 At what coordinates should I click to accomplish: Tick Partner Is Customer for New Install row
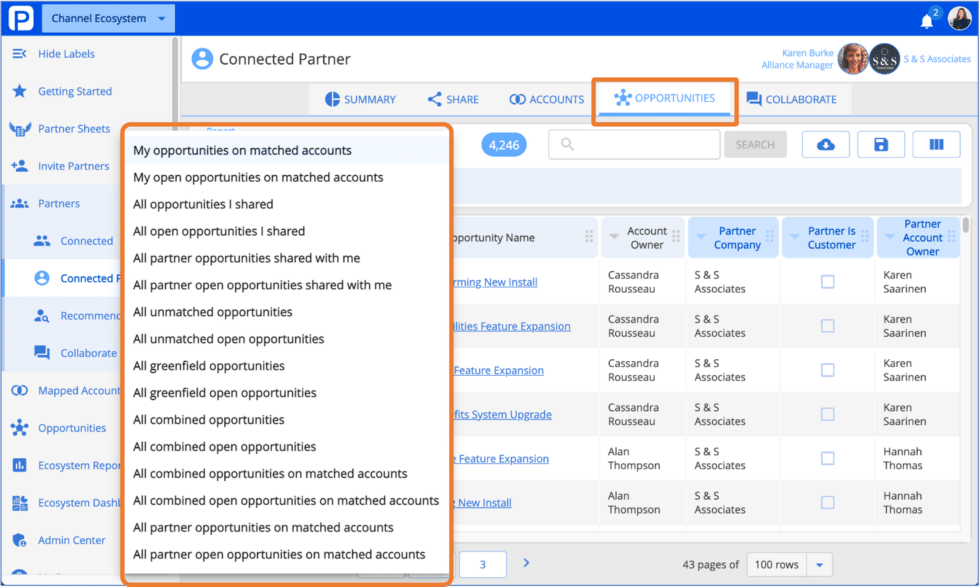tap(827, 502)
